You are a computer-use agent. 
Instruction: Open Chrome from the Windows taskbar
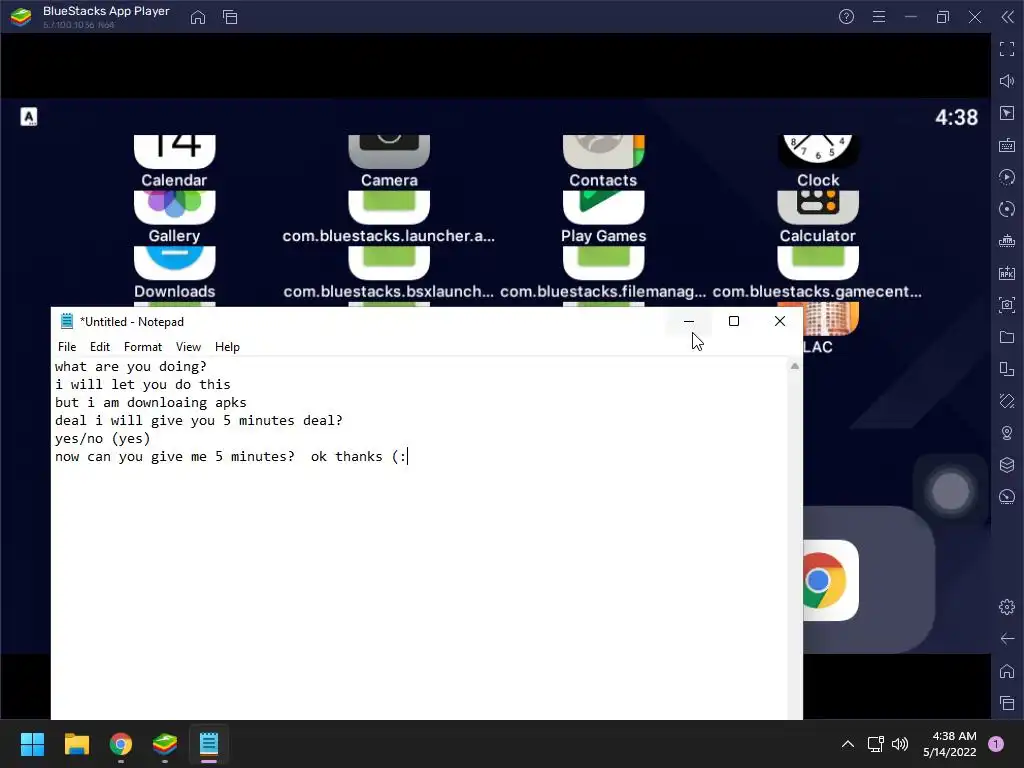click(121, 744)
